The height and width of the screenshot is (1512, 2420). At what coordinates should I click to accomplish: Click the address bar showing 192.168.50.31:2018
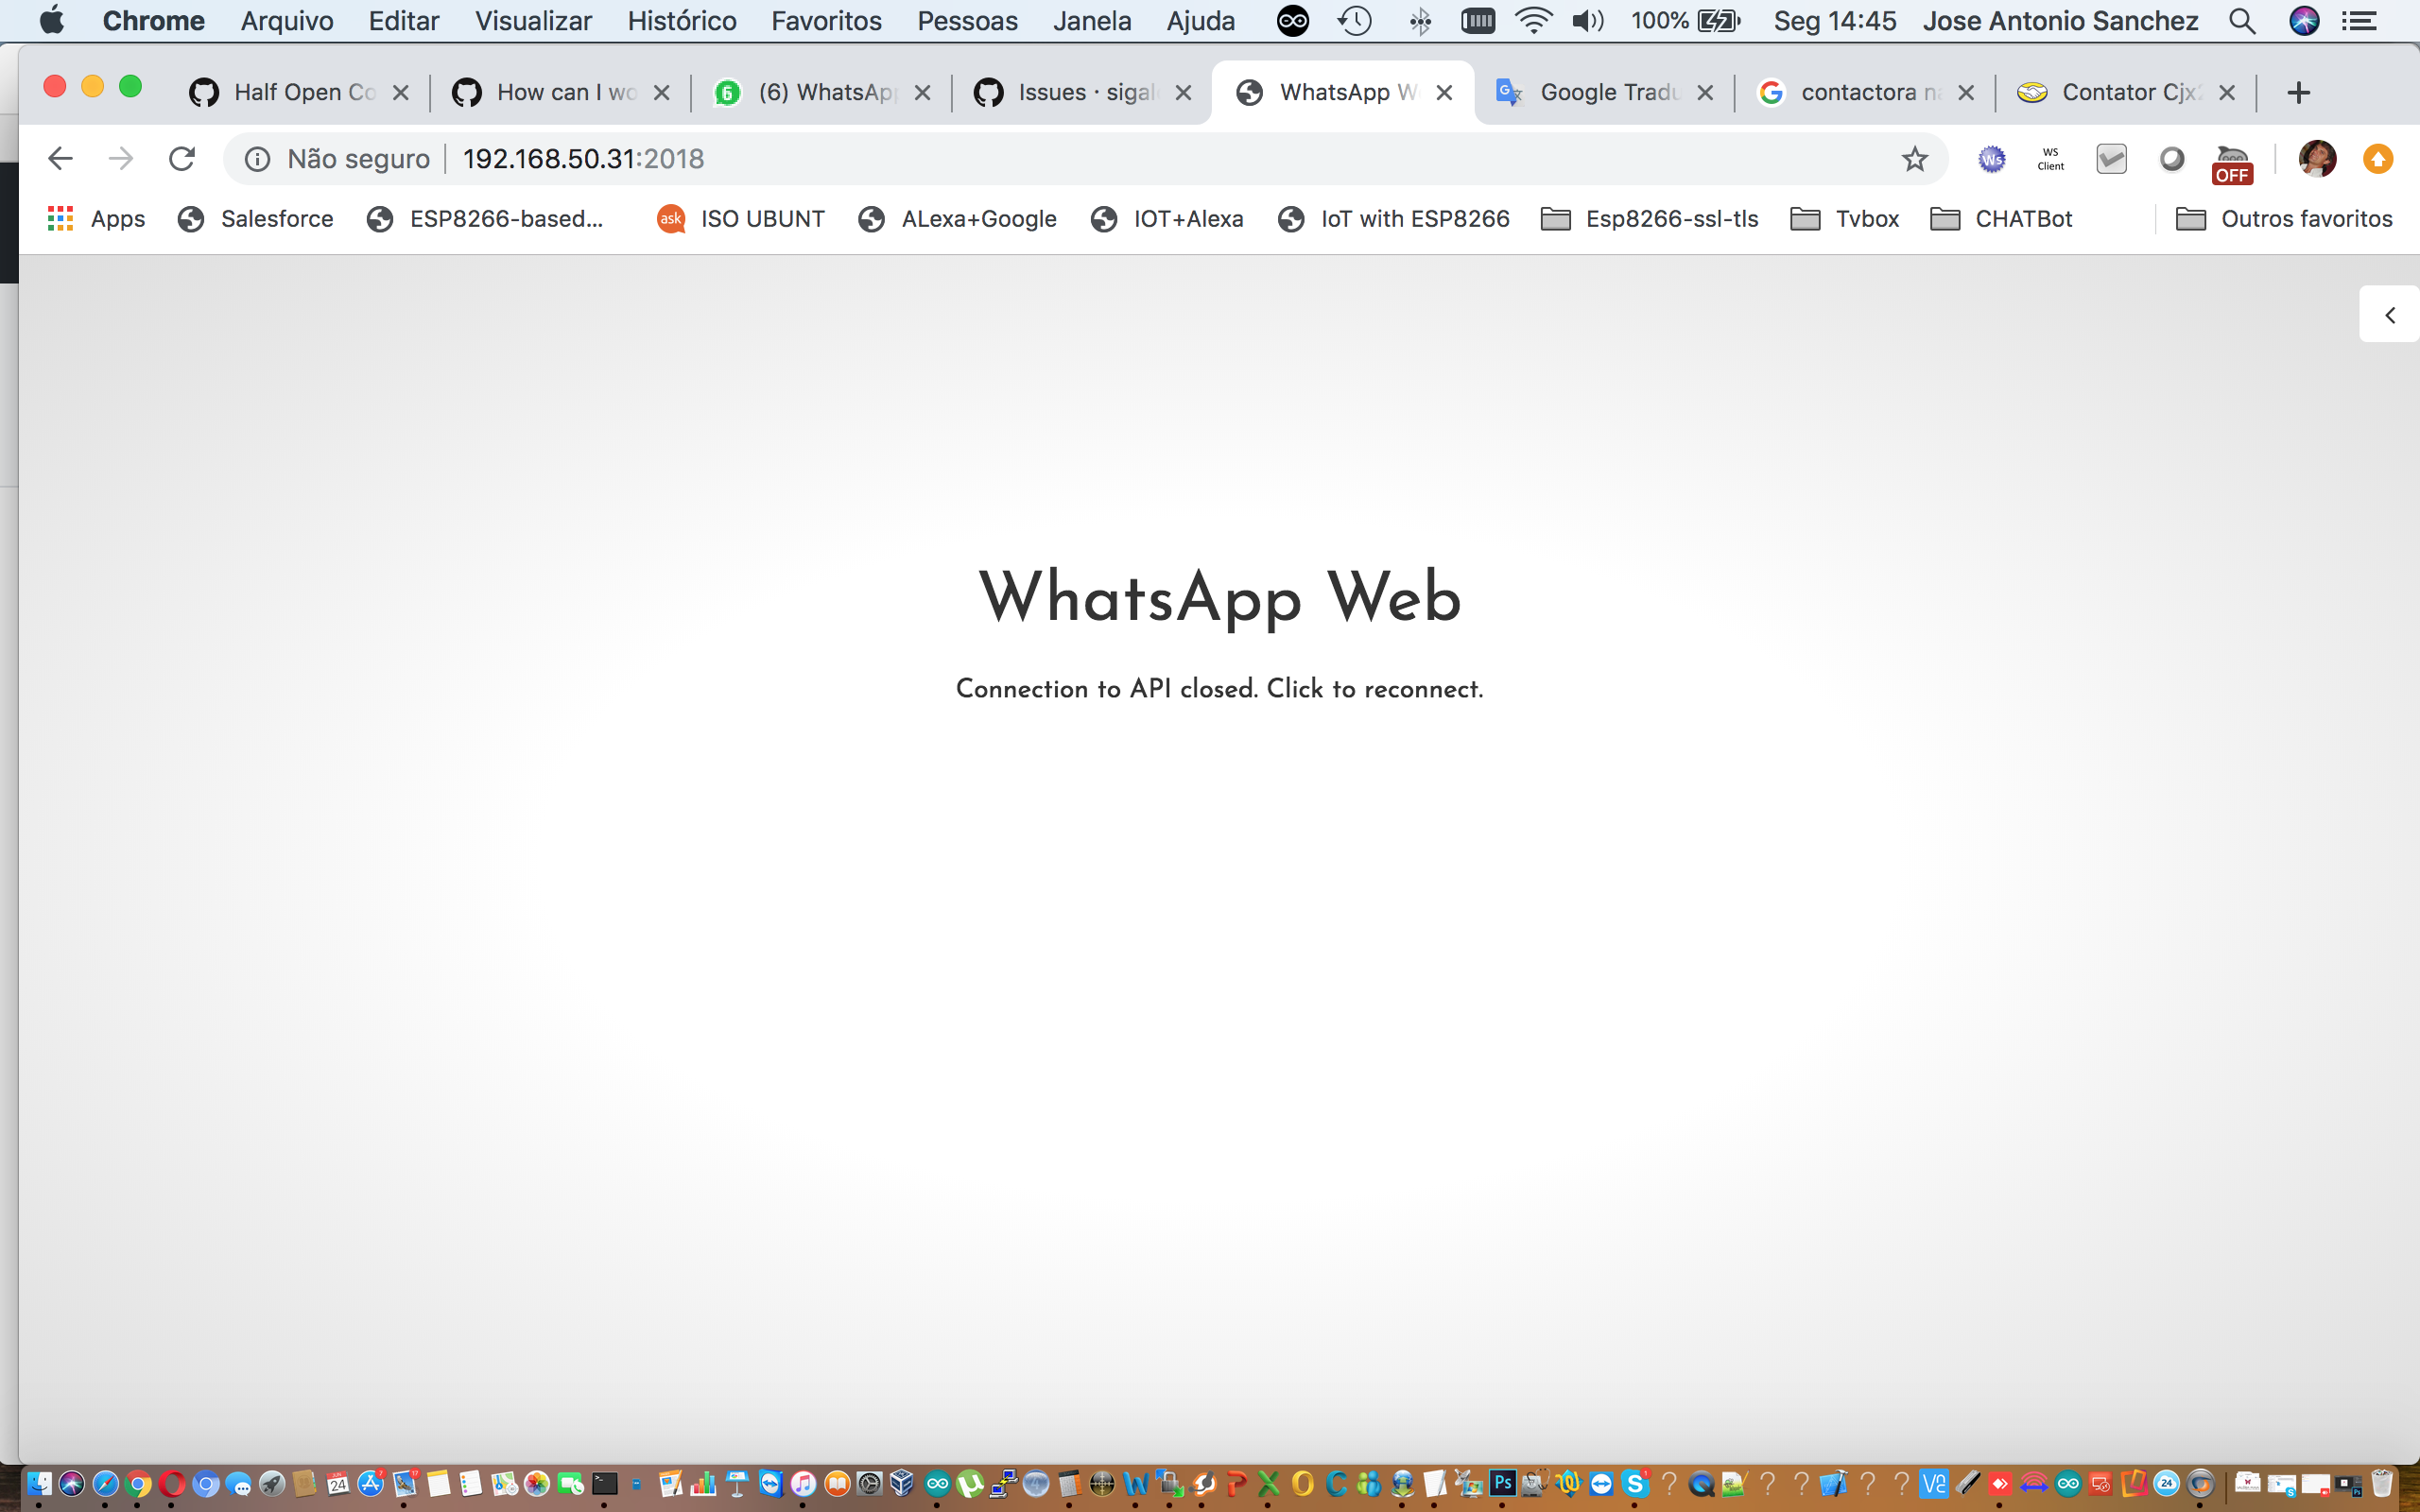[583, 158]
